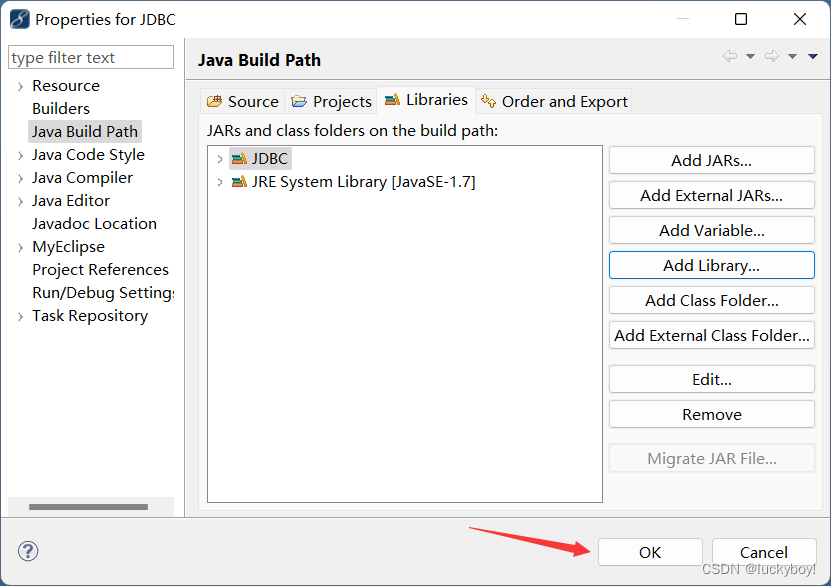Open the forward history dropdown arrow
Screen dimensions: 831x586
click(x=792, y=57)
